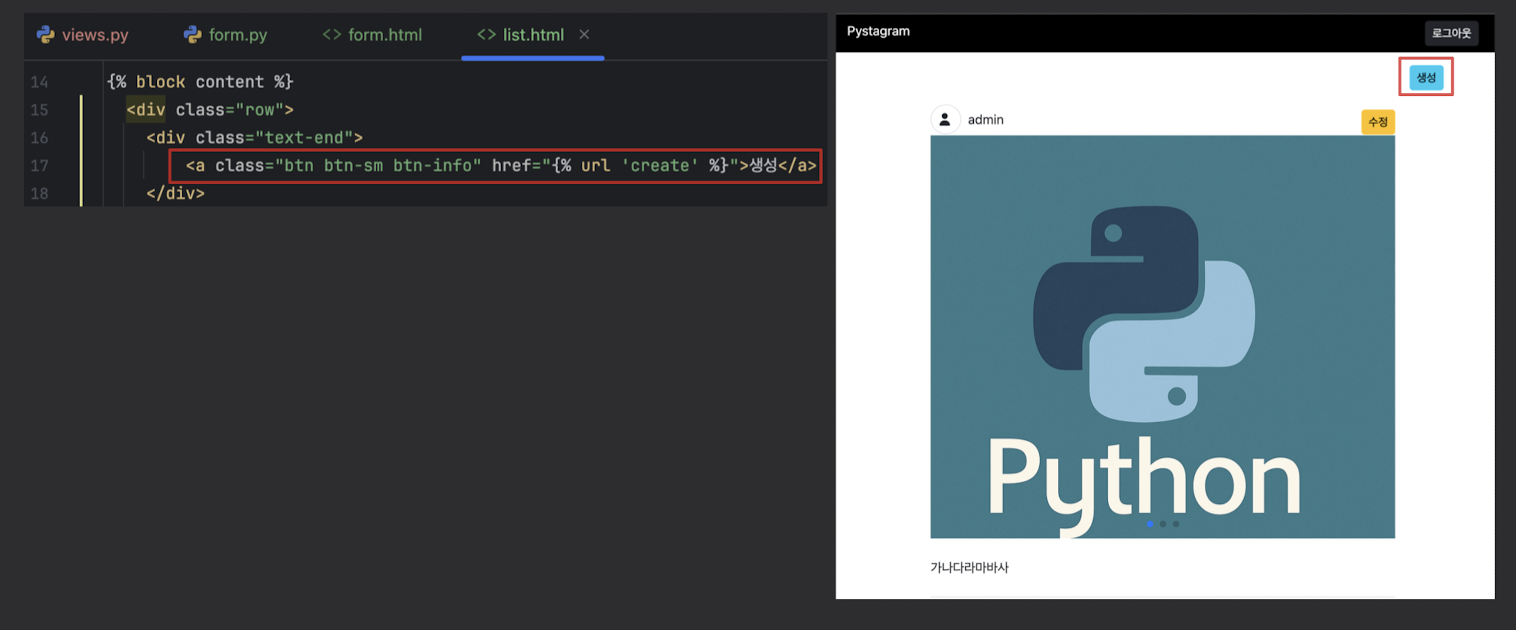Close the list.html tab

click(585, 35)
